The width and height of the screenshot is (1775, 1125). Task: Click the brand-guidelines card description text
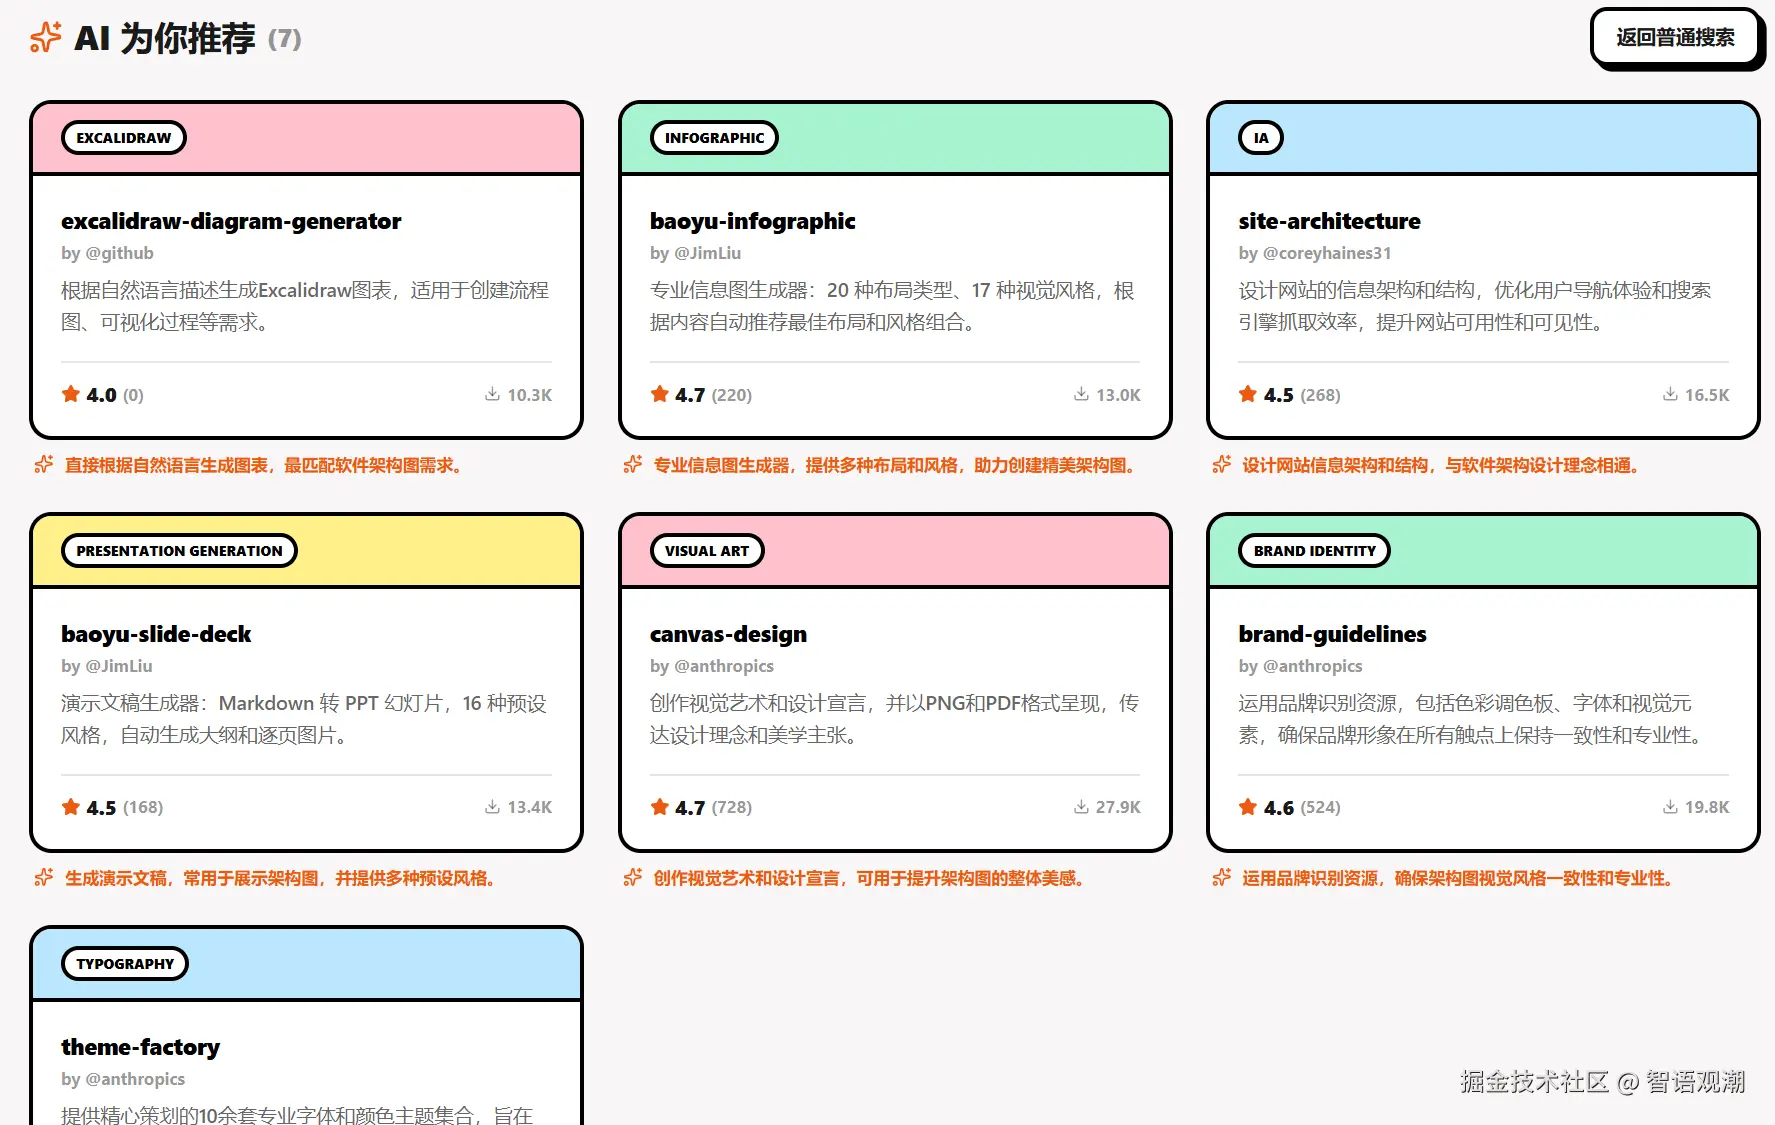[x=1472, y=719]
